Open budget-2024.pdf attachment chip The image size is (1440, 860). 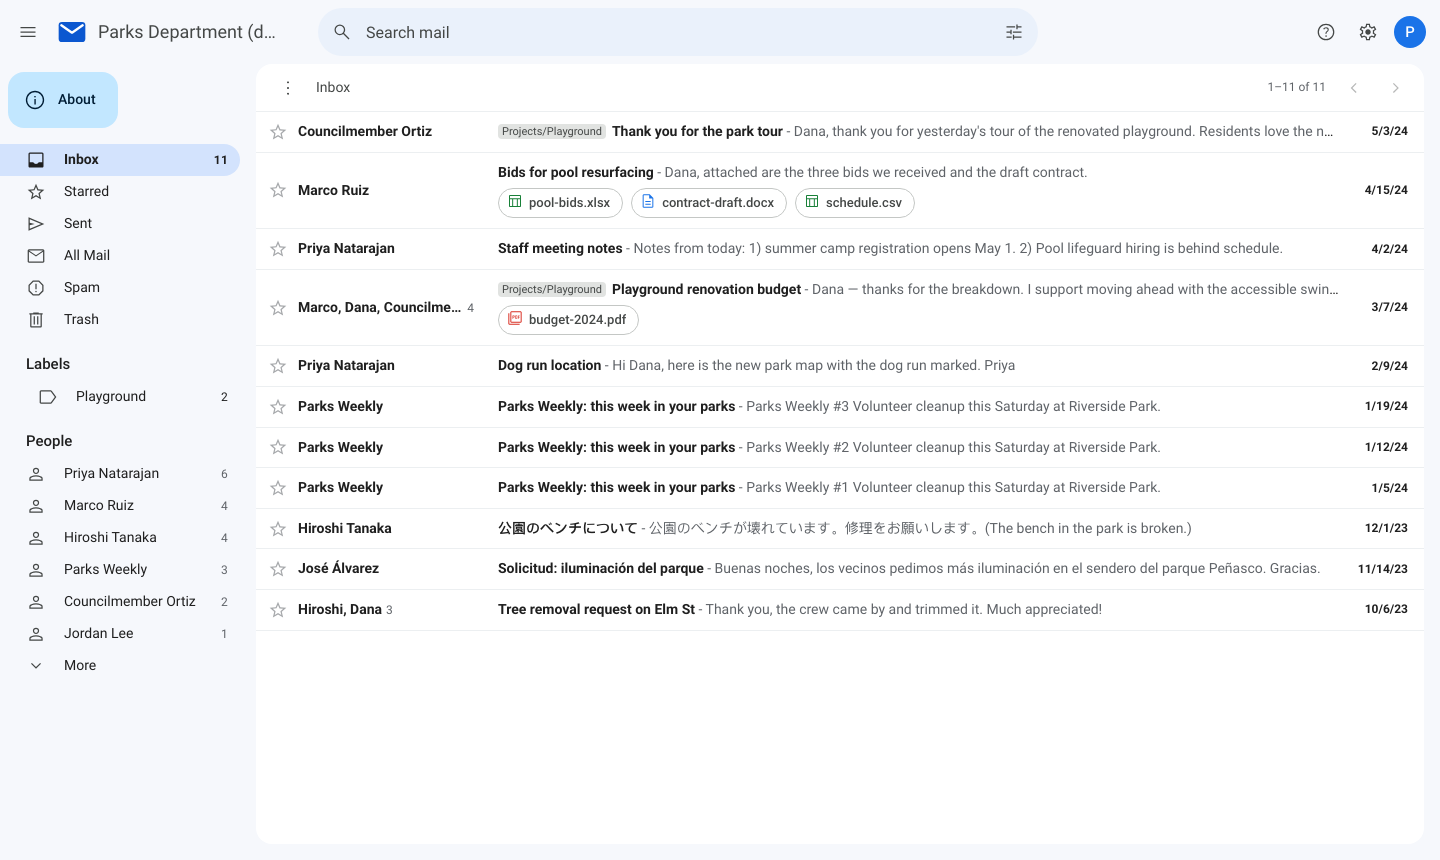pos(568,320)
